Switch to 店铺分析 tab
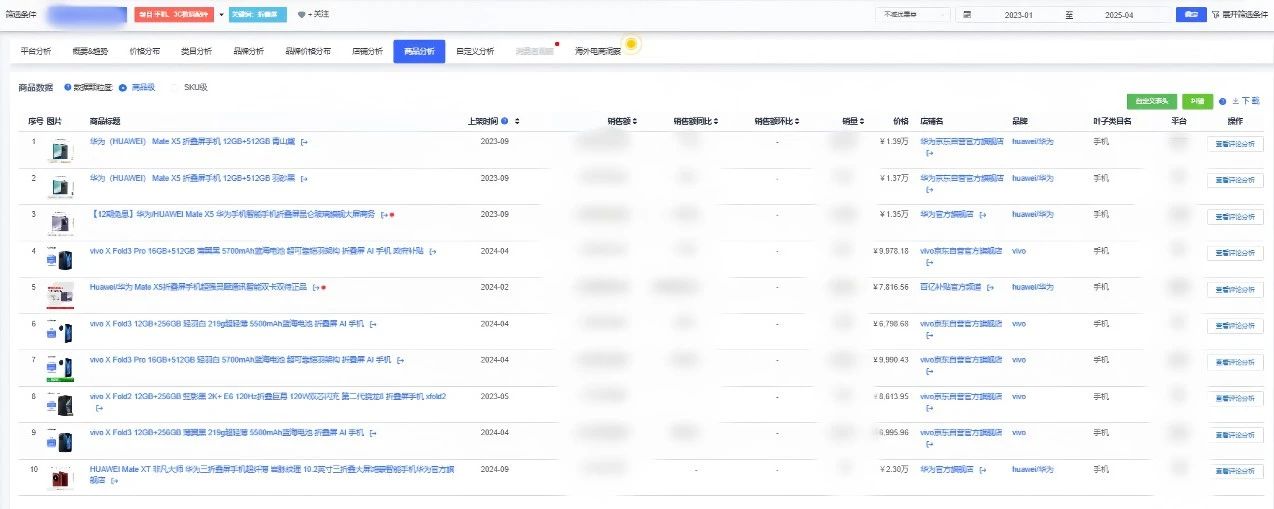This screenshot has width=1274, height=509. (368, 51)
